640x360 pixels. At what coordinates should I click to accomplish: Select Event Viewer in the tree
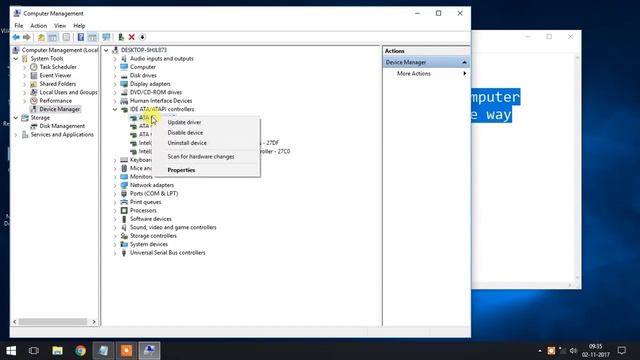56,76
